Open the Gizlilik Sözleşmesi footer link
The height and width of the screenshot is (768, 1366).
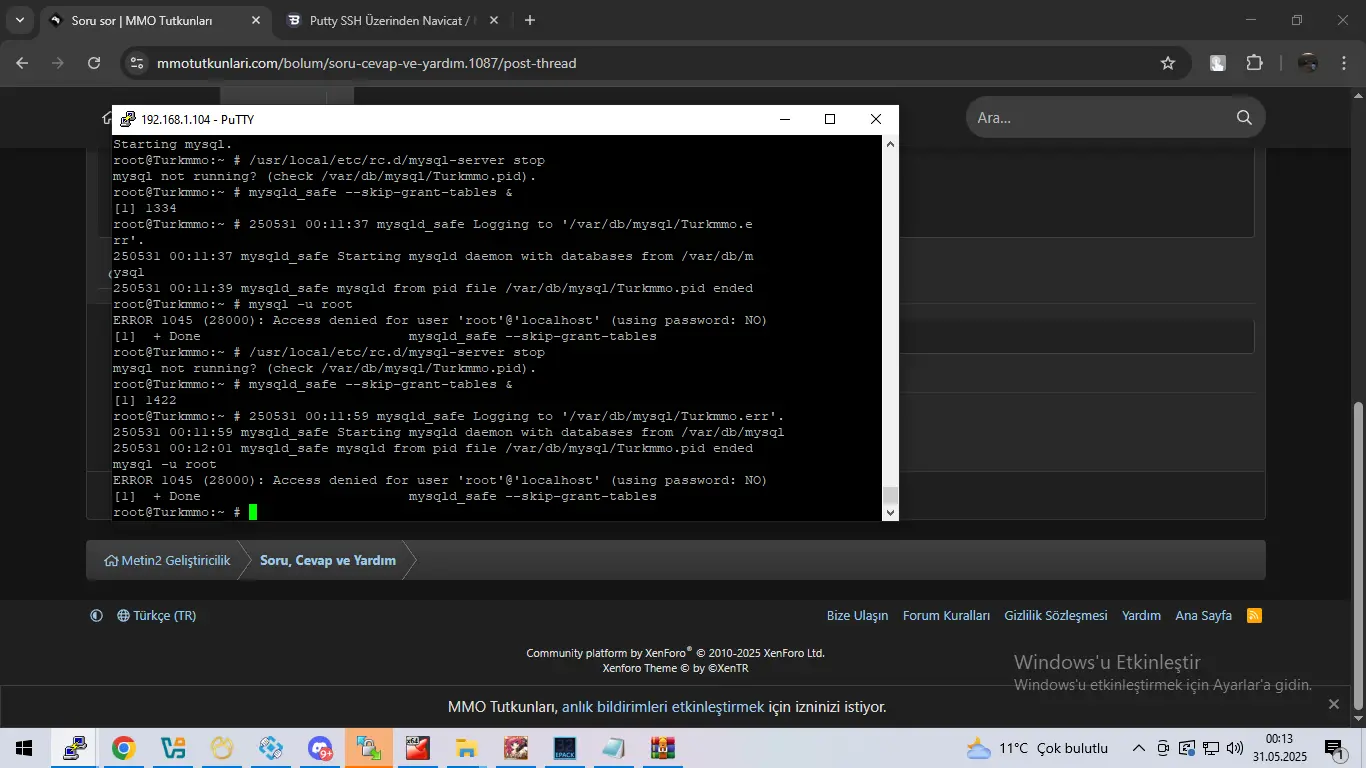coord(1055,616)
